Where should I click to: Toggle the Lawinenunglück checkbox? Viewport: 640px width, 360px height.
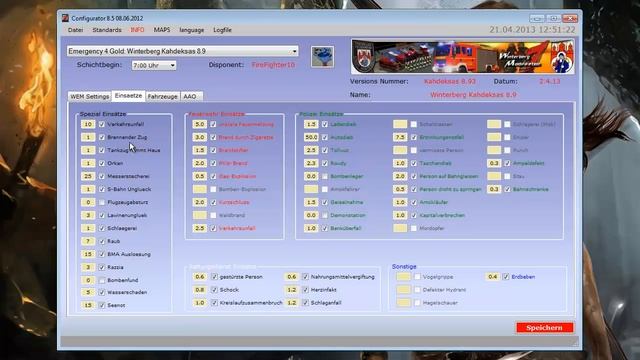102,215
